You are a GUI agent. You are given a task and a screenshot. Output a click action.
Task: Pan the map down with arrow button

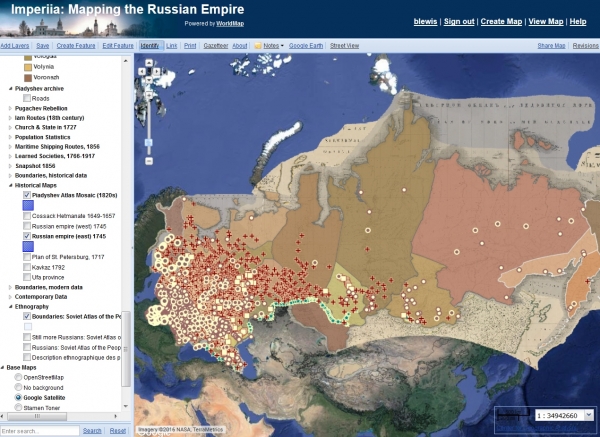click(x=149, y=80)
